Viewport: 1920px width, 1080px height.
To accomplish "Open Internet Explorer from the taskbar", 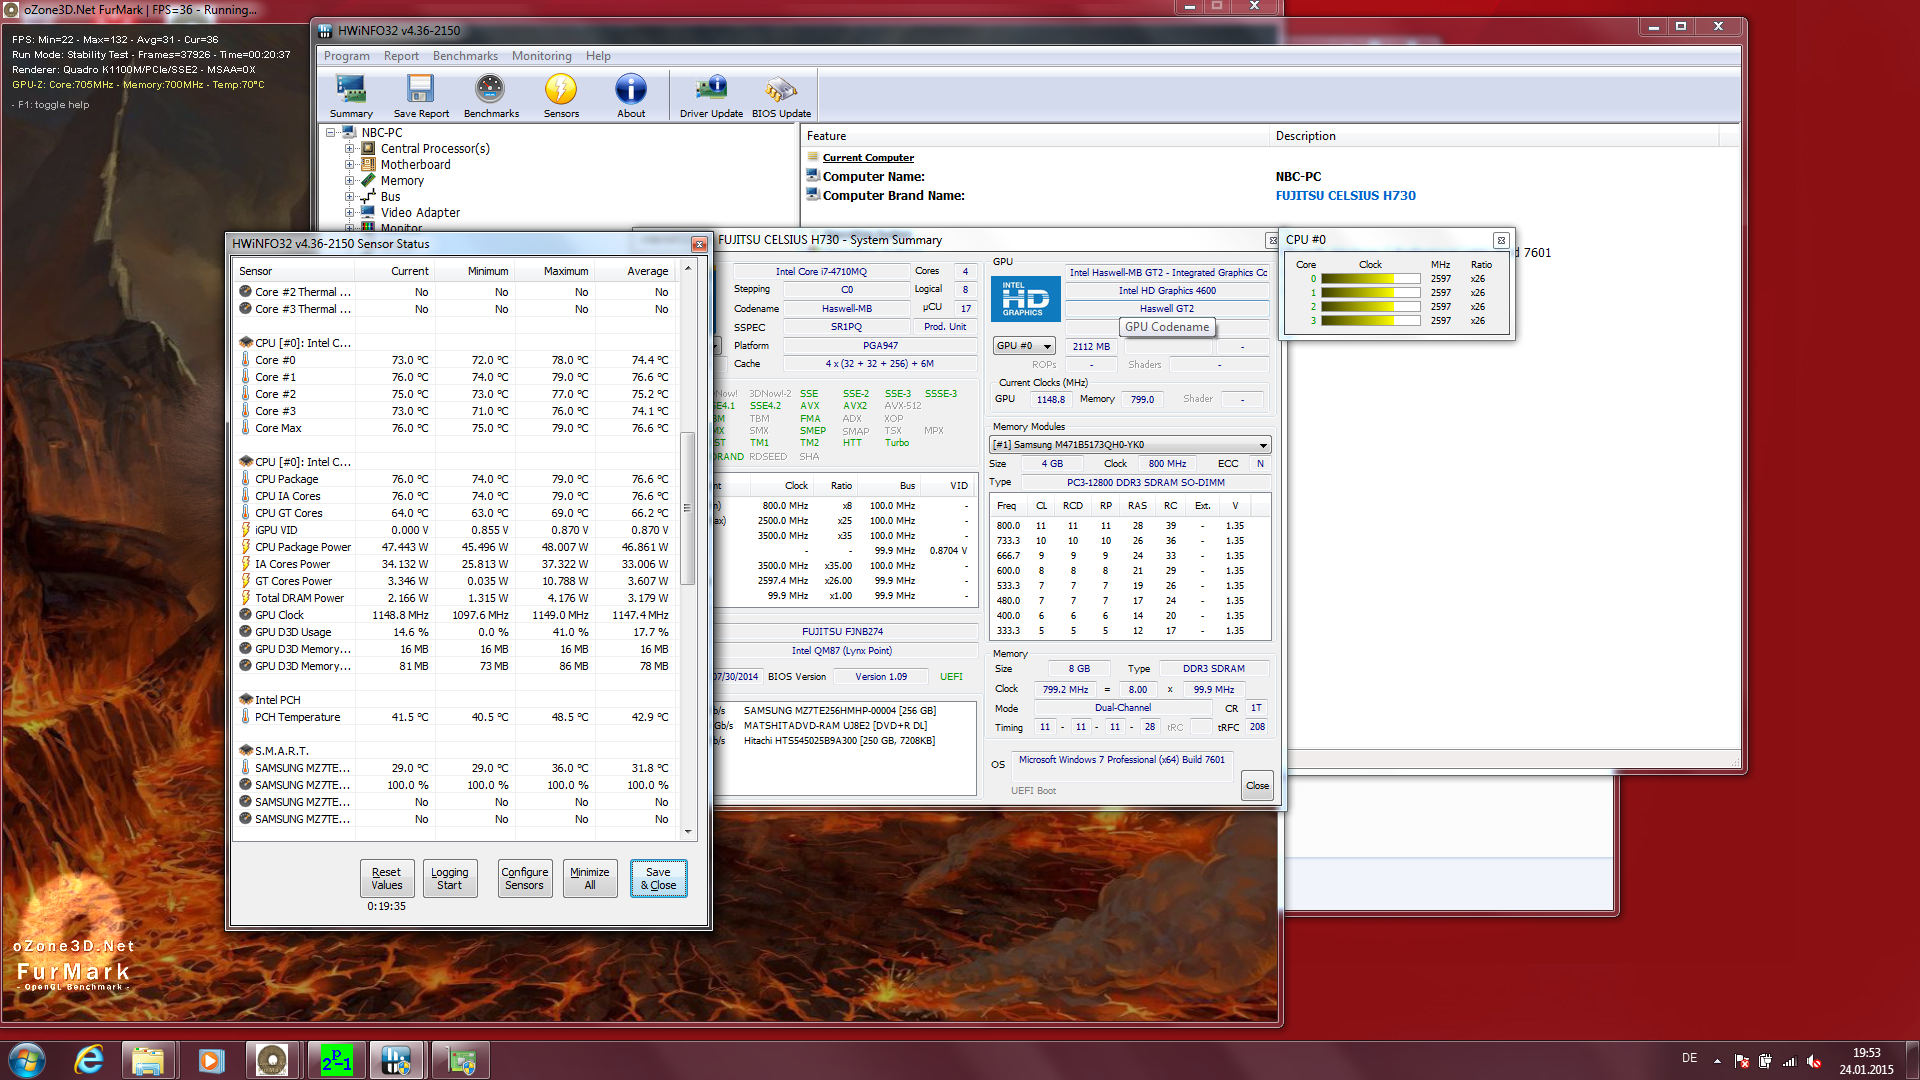I will 89,1060.
